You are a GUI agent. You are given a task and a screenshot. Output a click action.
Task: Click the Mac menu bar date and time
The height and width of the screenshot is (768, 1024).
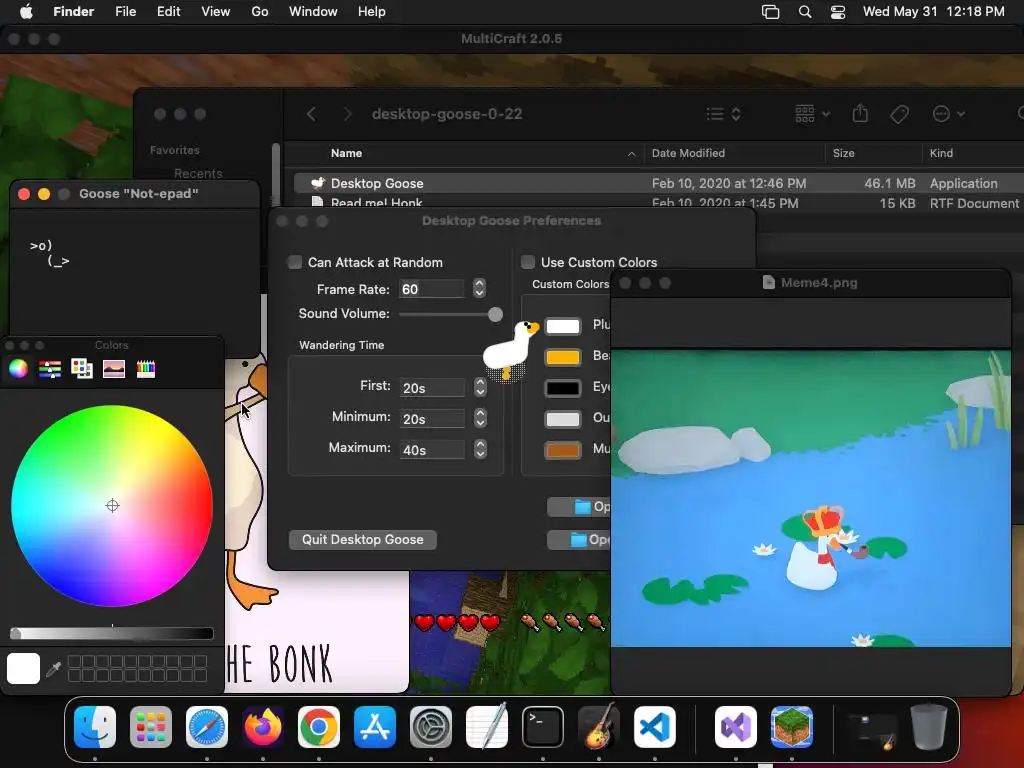(x=933, y=12)
